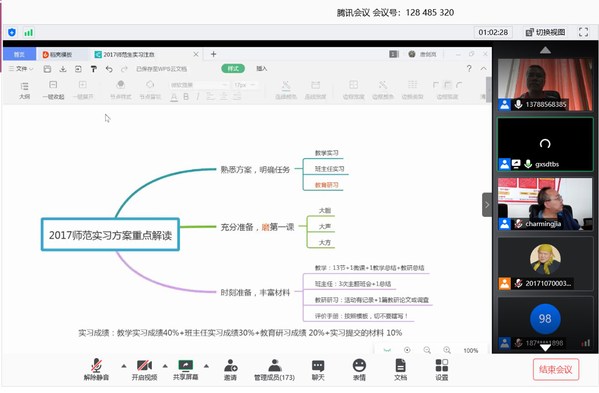Open the 聊天 chat icon

318,369
